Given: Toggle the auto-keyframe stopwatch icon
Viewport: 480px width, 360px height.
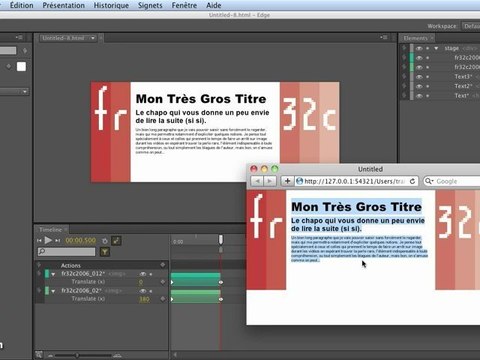Looking at the screenshot, I should pyautogui.click(x=105, y=241).
